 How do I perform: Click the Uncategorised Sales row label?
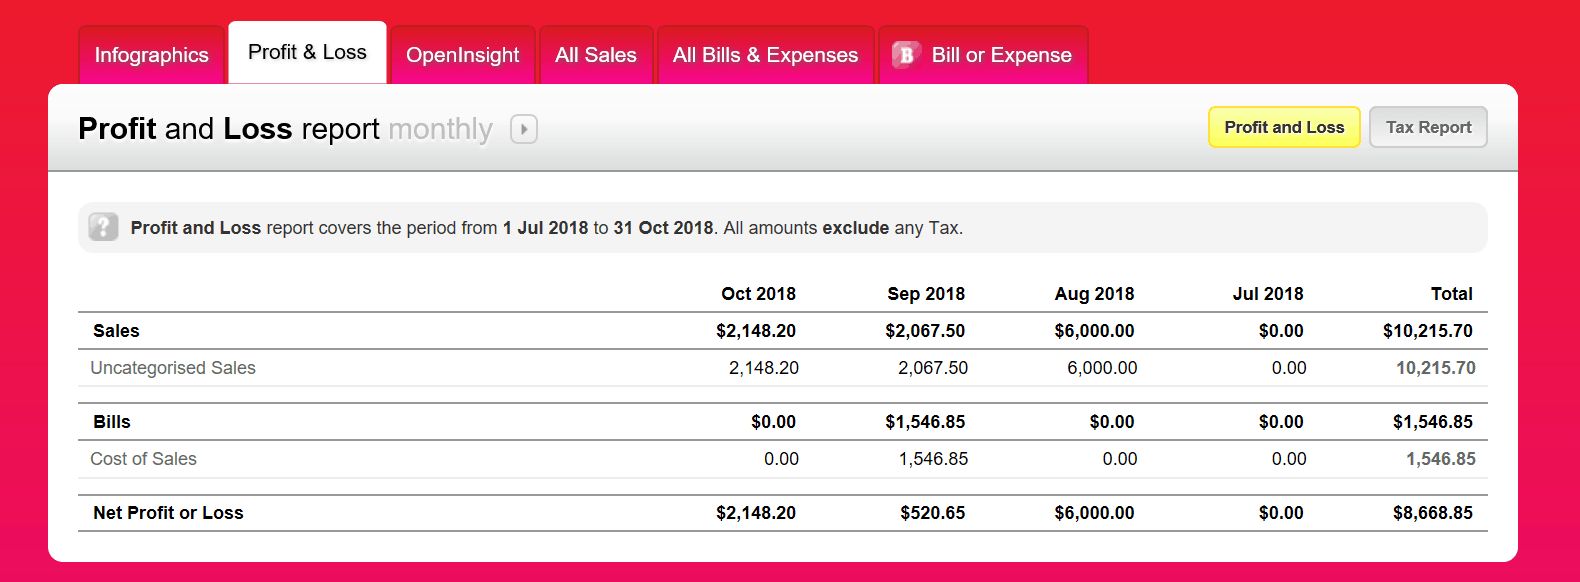(x=173, y=368)
